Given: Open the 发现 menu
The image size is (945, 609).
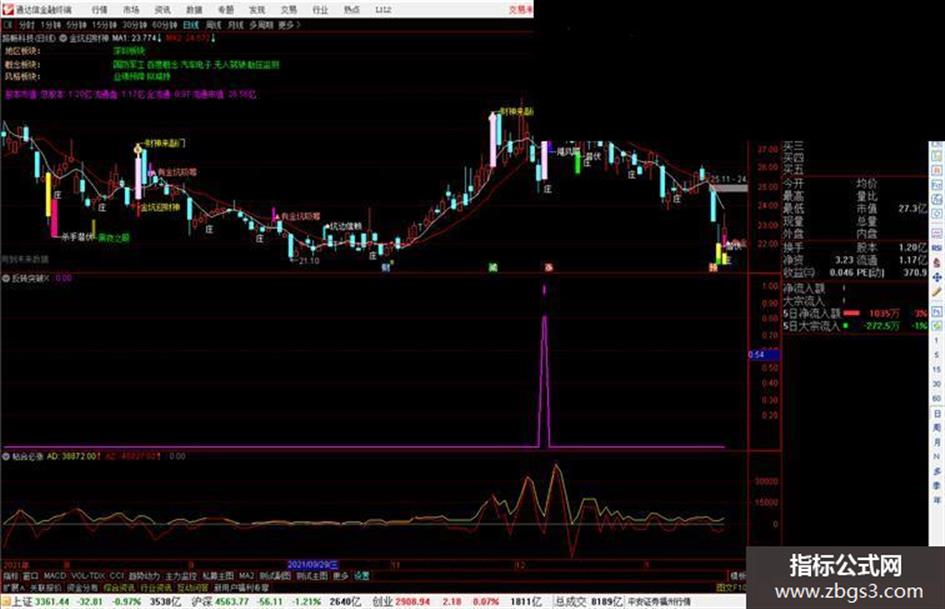Looking at the screenshot, I should [x=257, y=10].
